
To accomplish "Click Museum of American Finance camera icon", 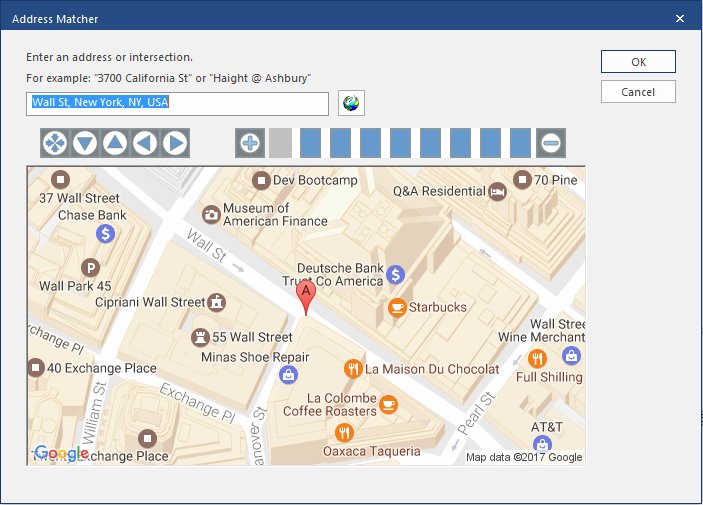I will [211, 215].
